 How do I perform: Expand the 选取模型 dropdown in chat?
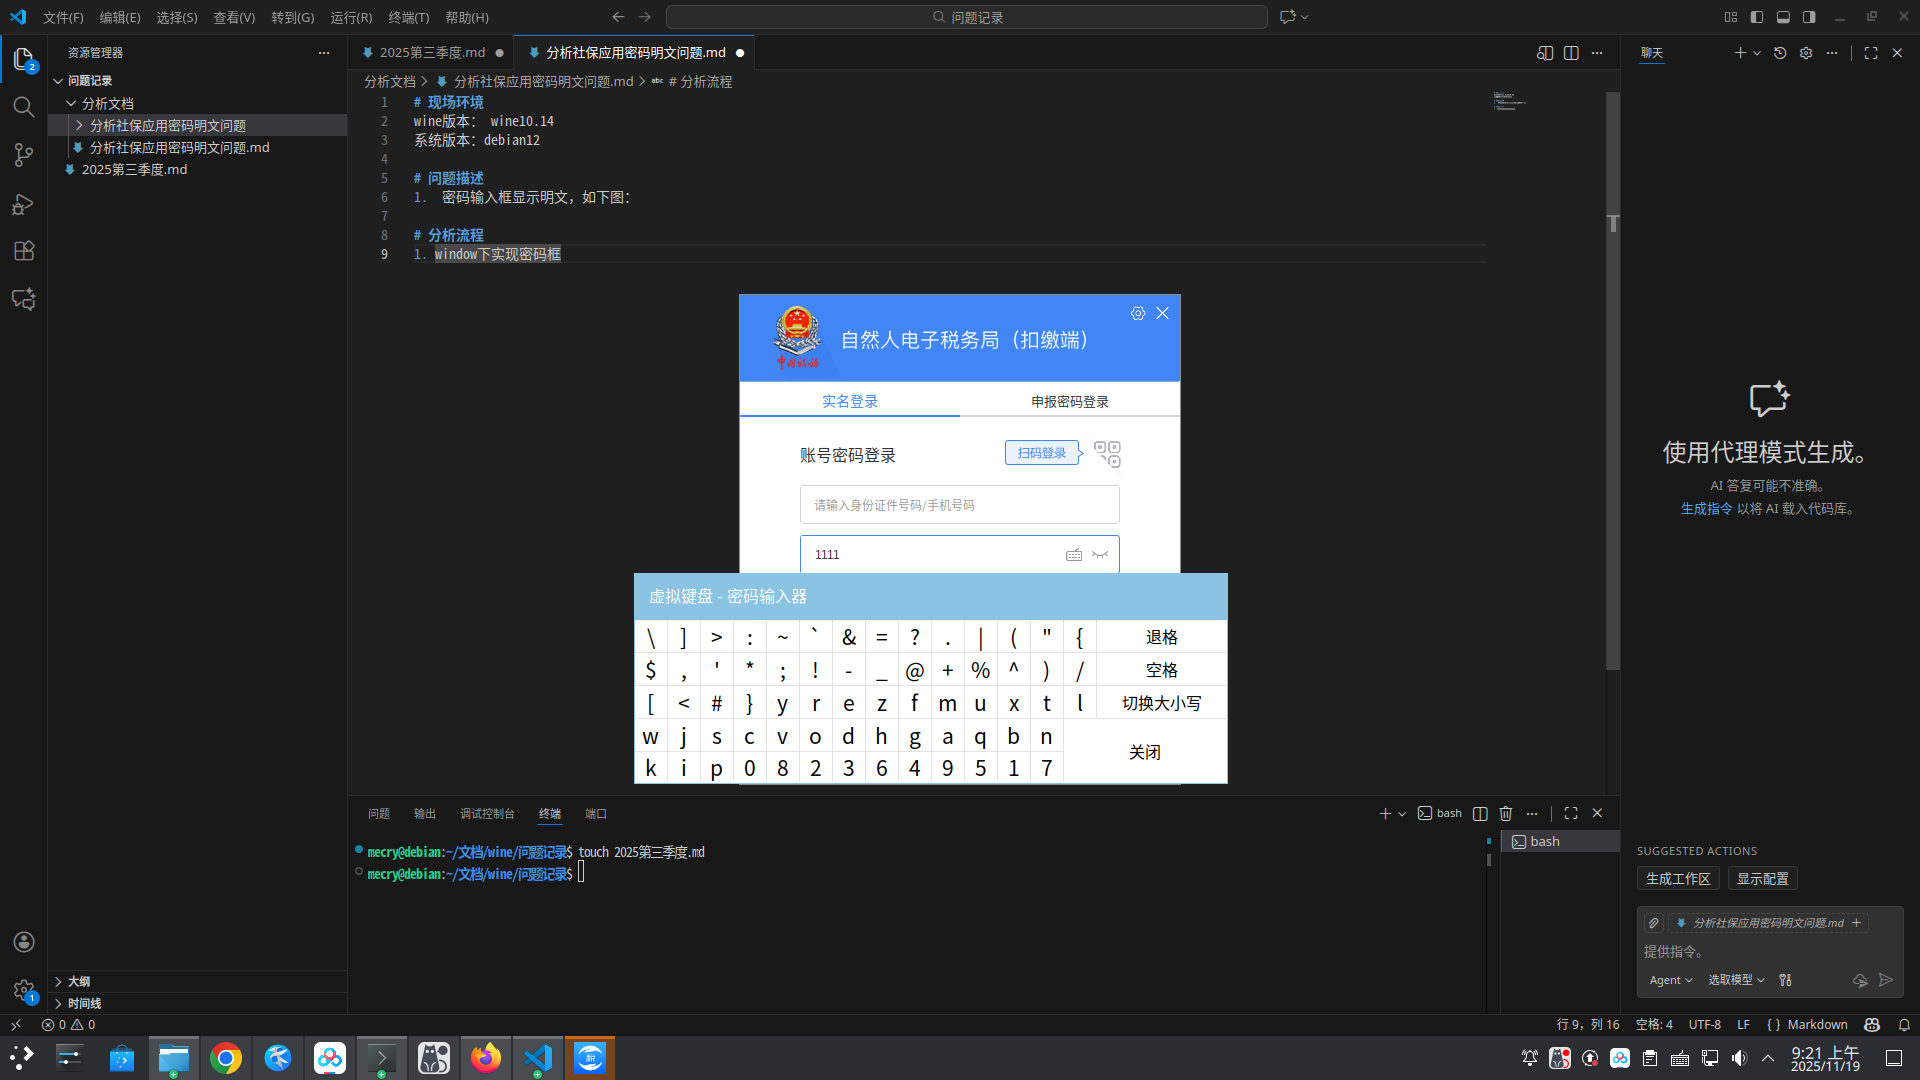1734,980
